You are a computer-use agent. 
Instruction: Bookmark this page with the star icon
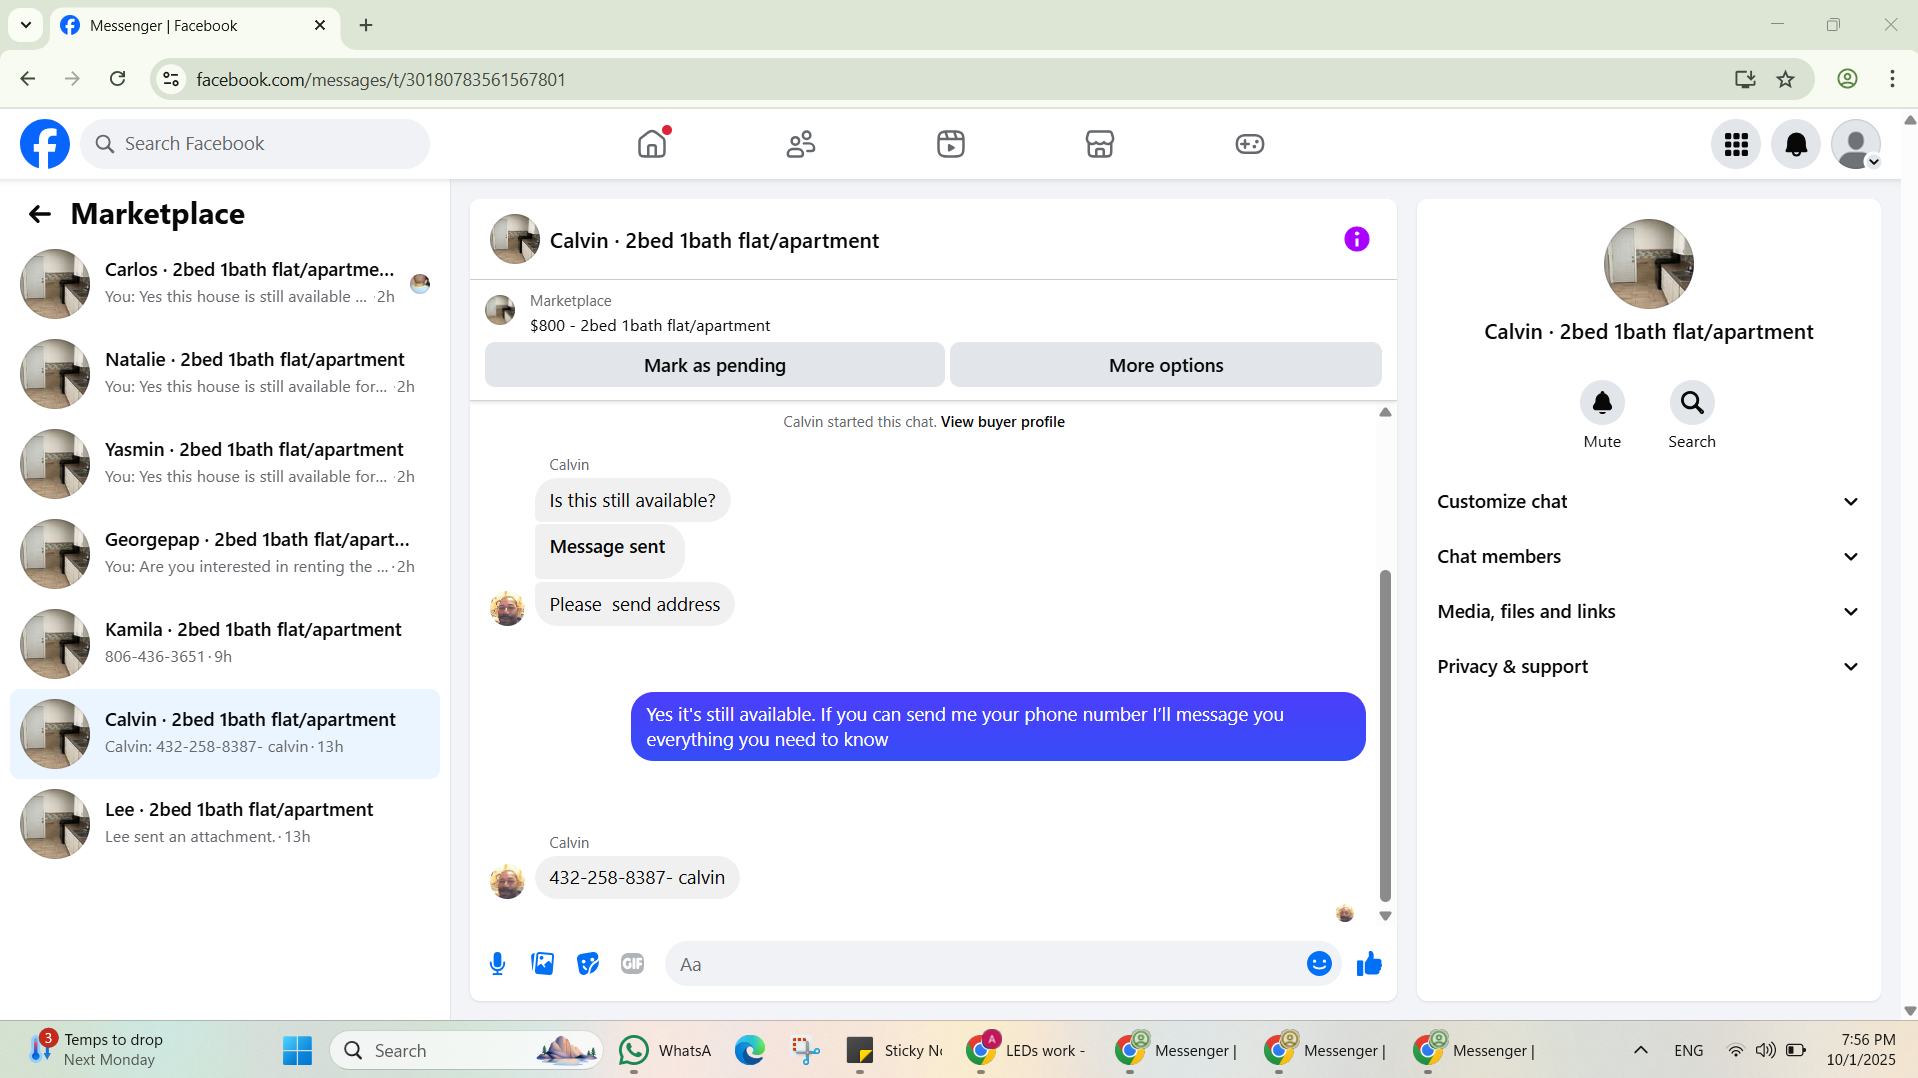1786,79
